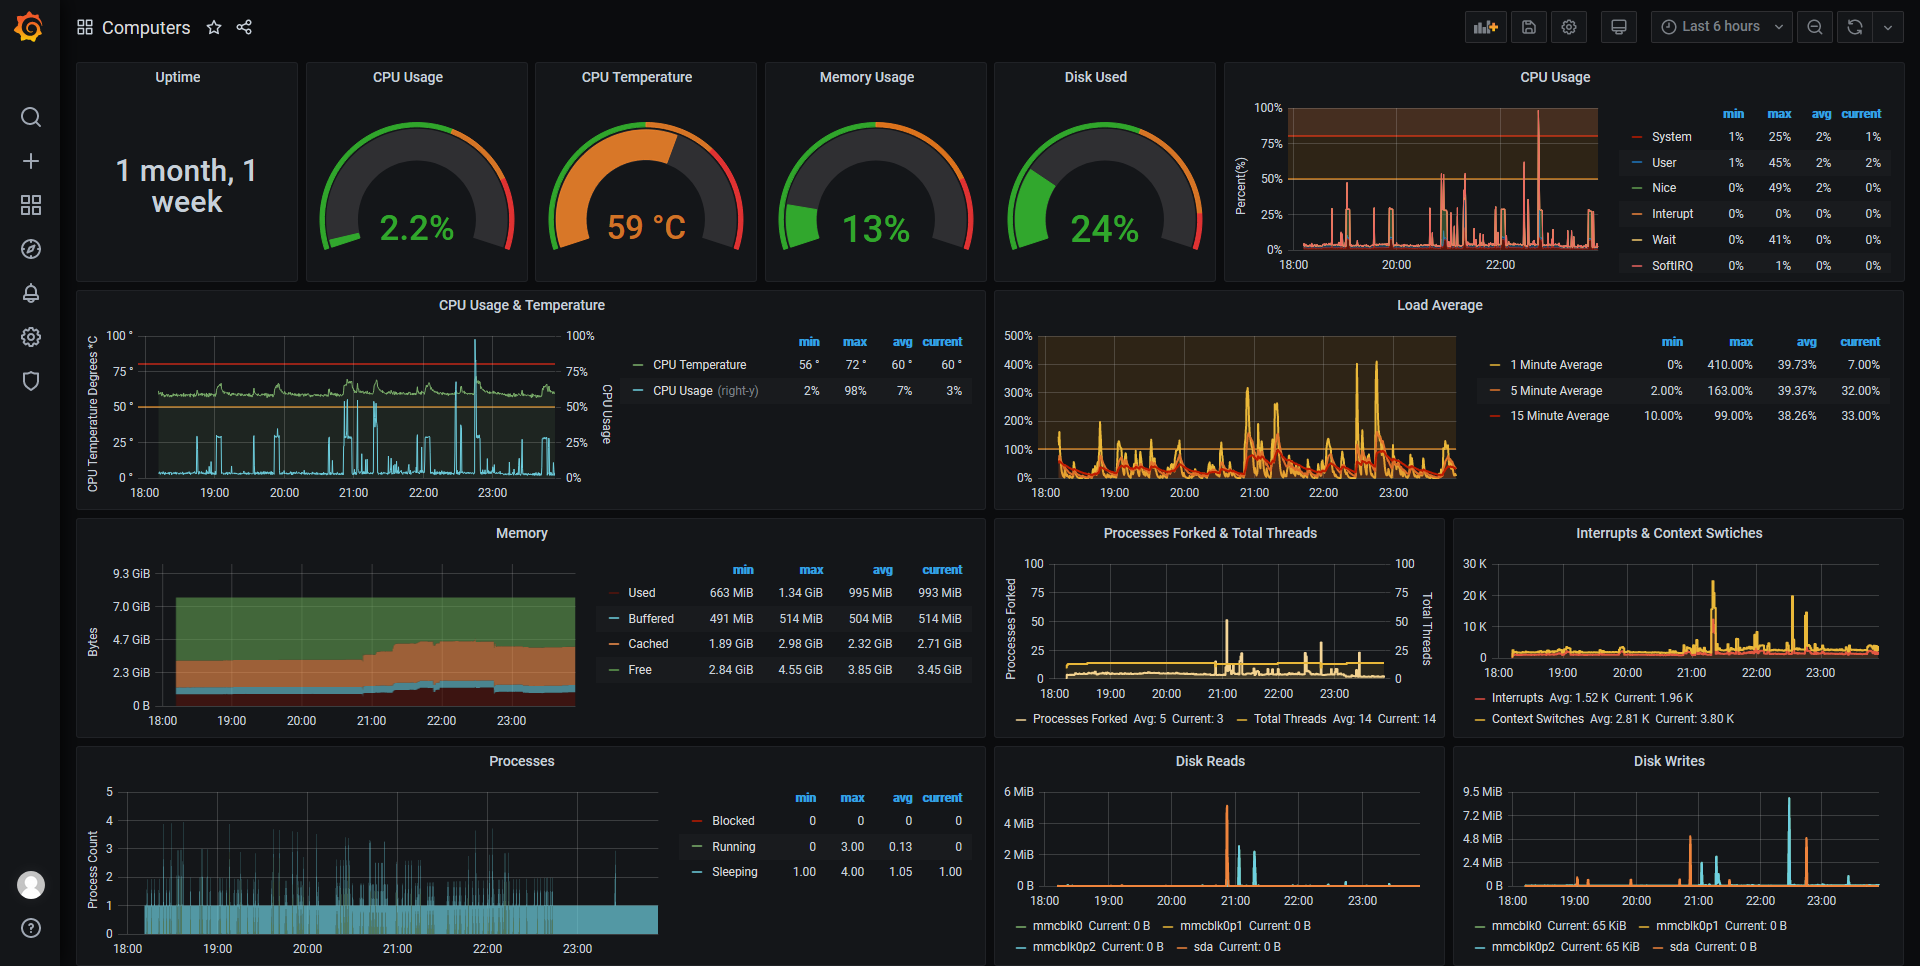This screenshot has height=966, width=1920.
Task: Toggle the Nice series in CPU legend
Action: click(1664, 188)
